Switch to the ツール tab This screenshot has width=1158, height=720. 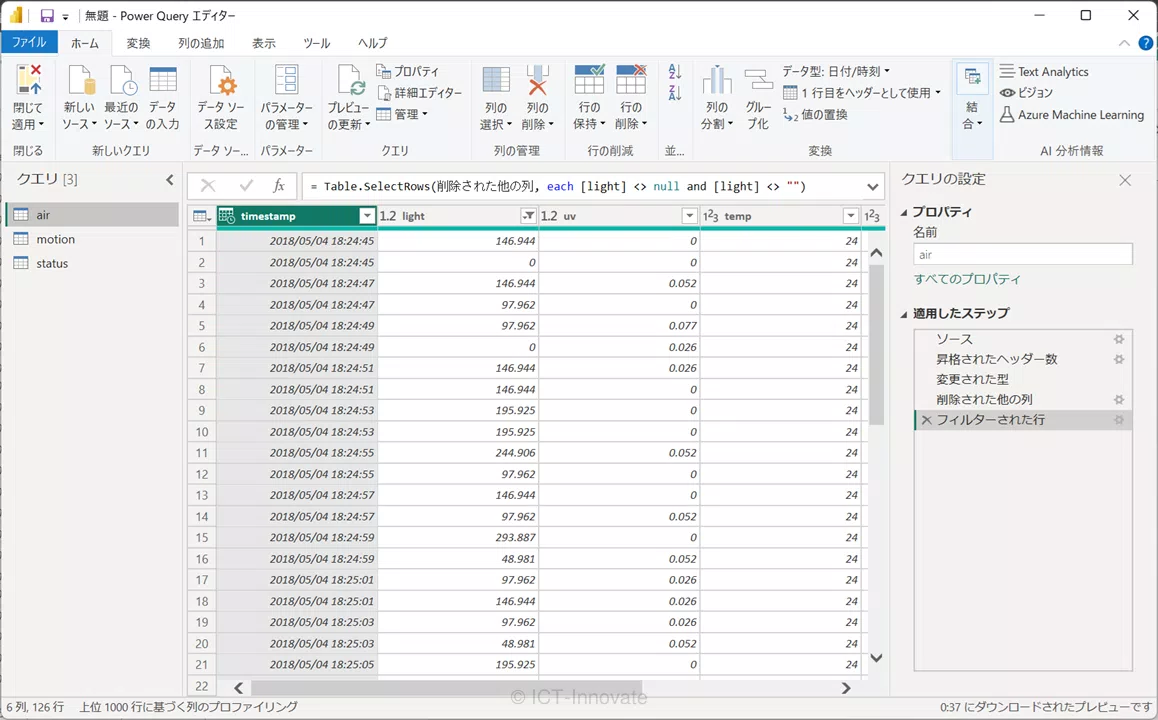tap(316, 43)
